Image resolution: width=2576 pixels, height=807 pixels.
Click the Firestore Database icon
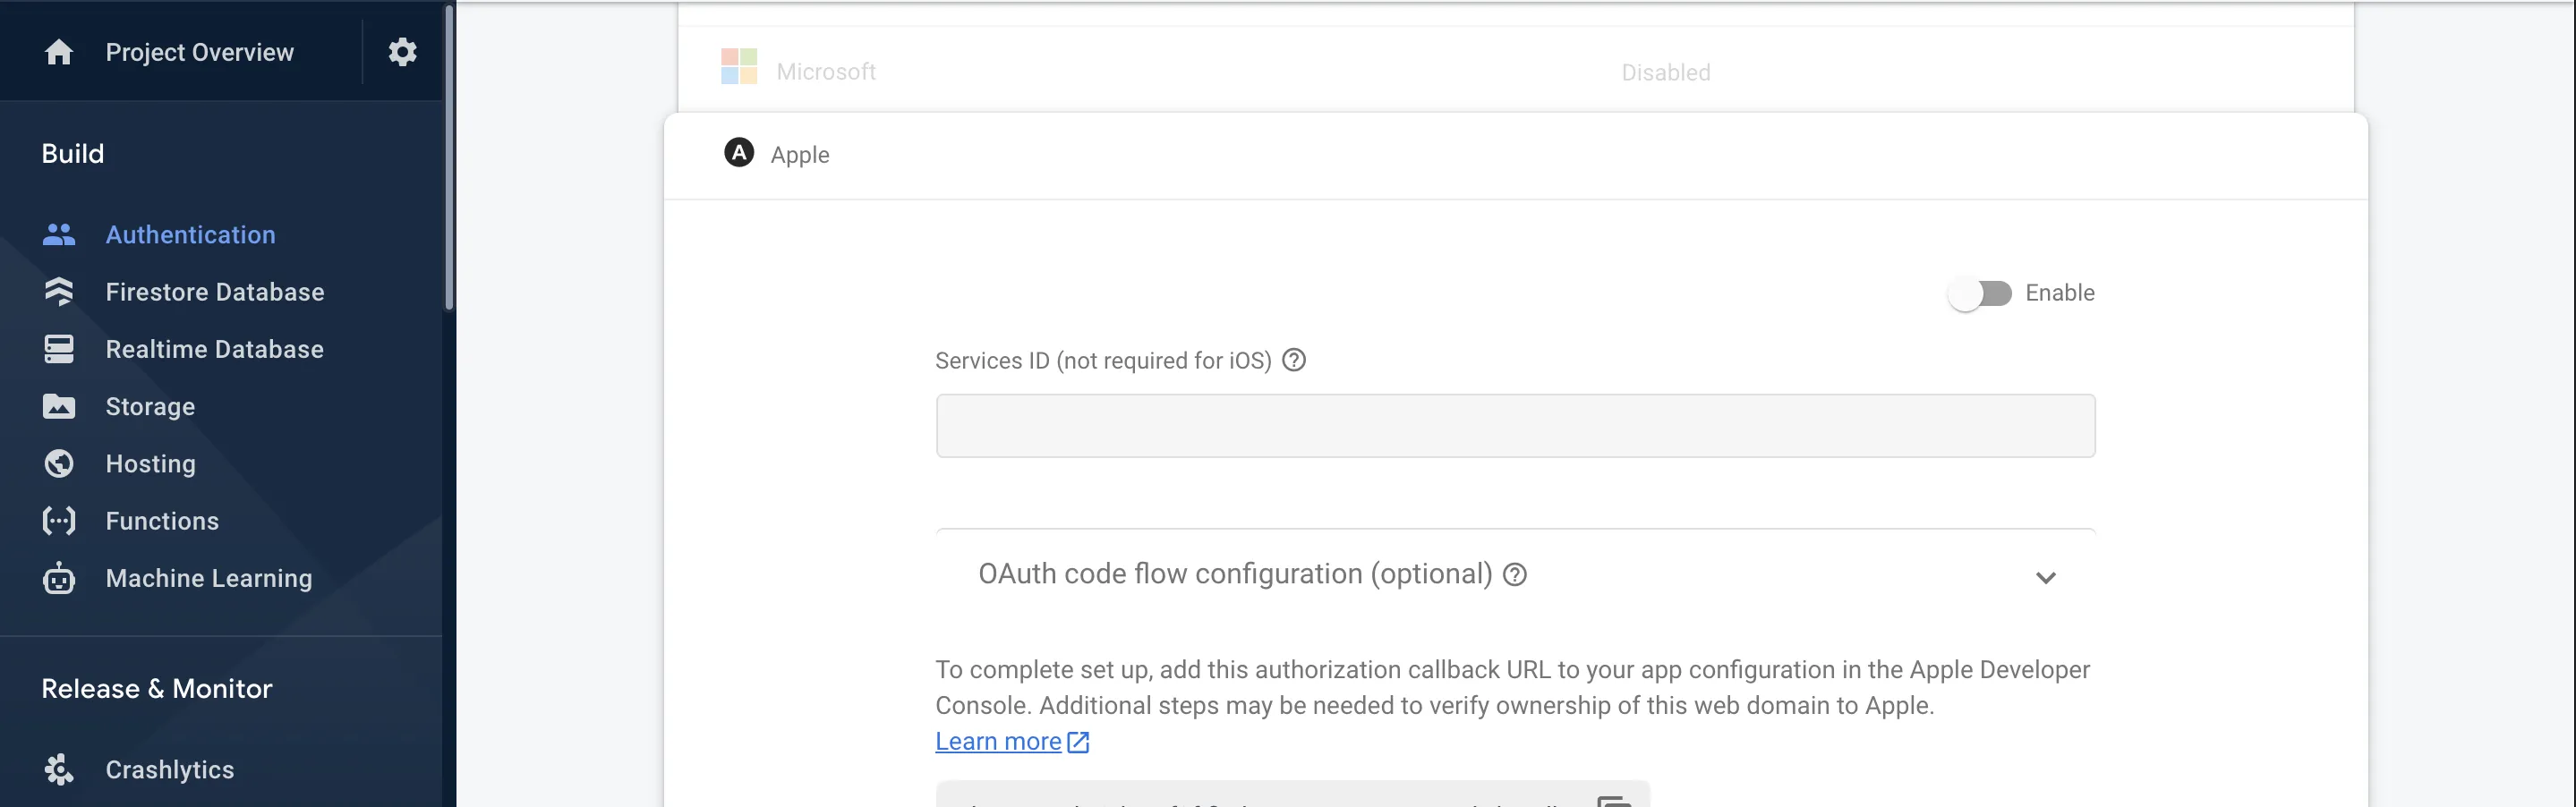pos(59,292)
